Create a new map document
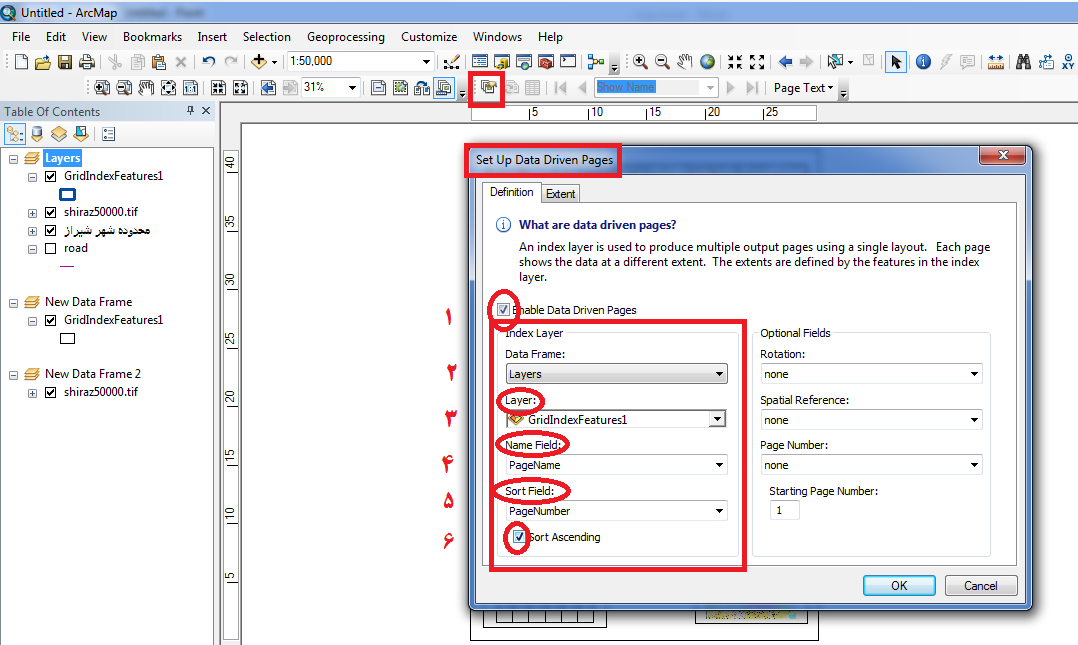Image resolution: width=1078 pixels, height=645 pixels. (x=21, y=62)
